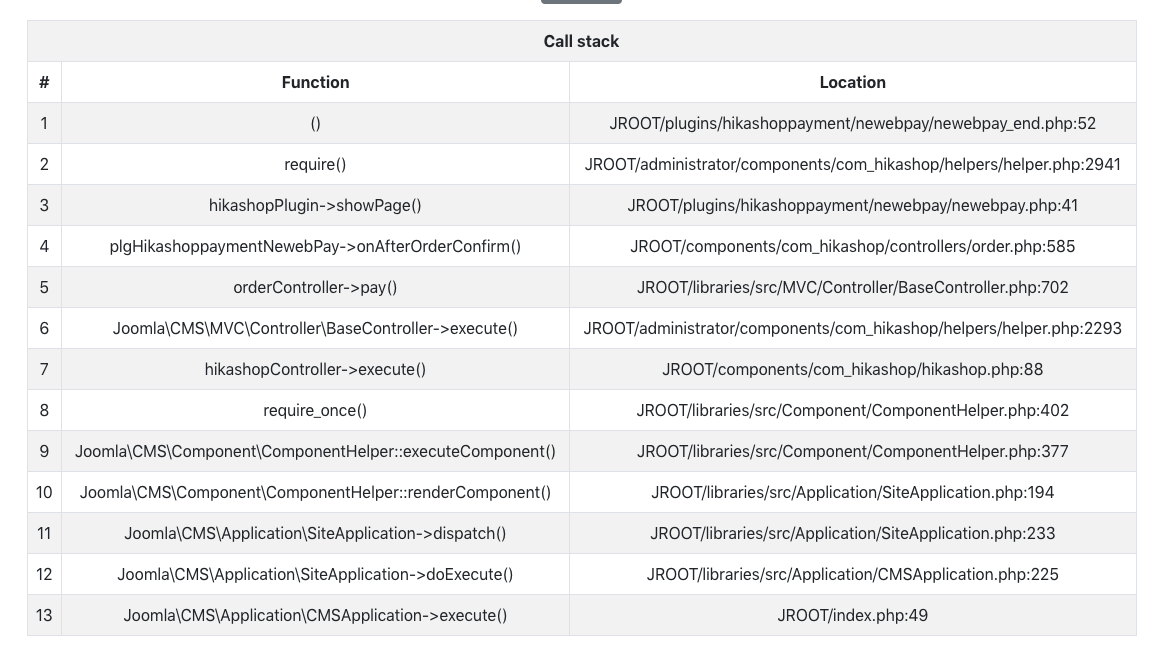
Task: Click the helper.php:2941 location cell
Action: [852, 165]
